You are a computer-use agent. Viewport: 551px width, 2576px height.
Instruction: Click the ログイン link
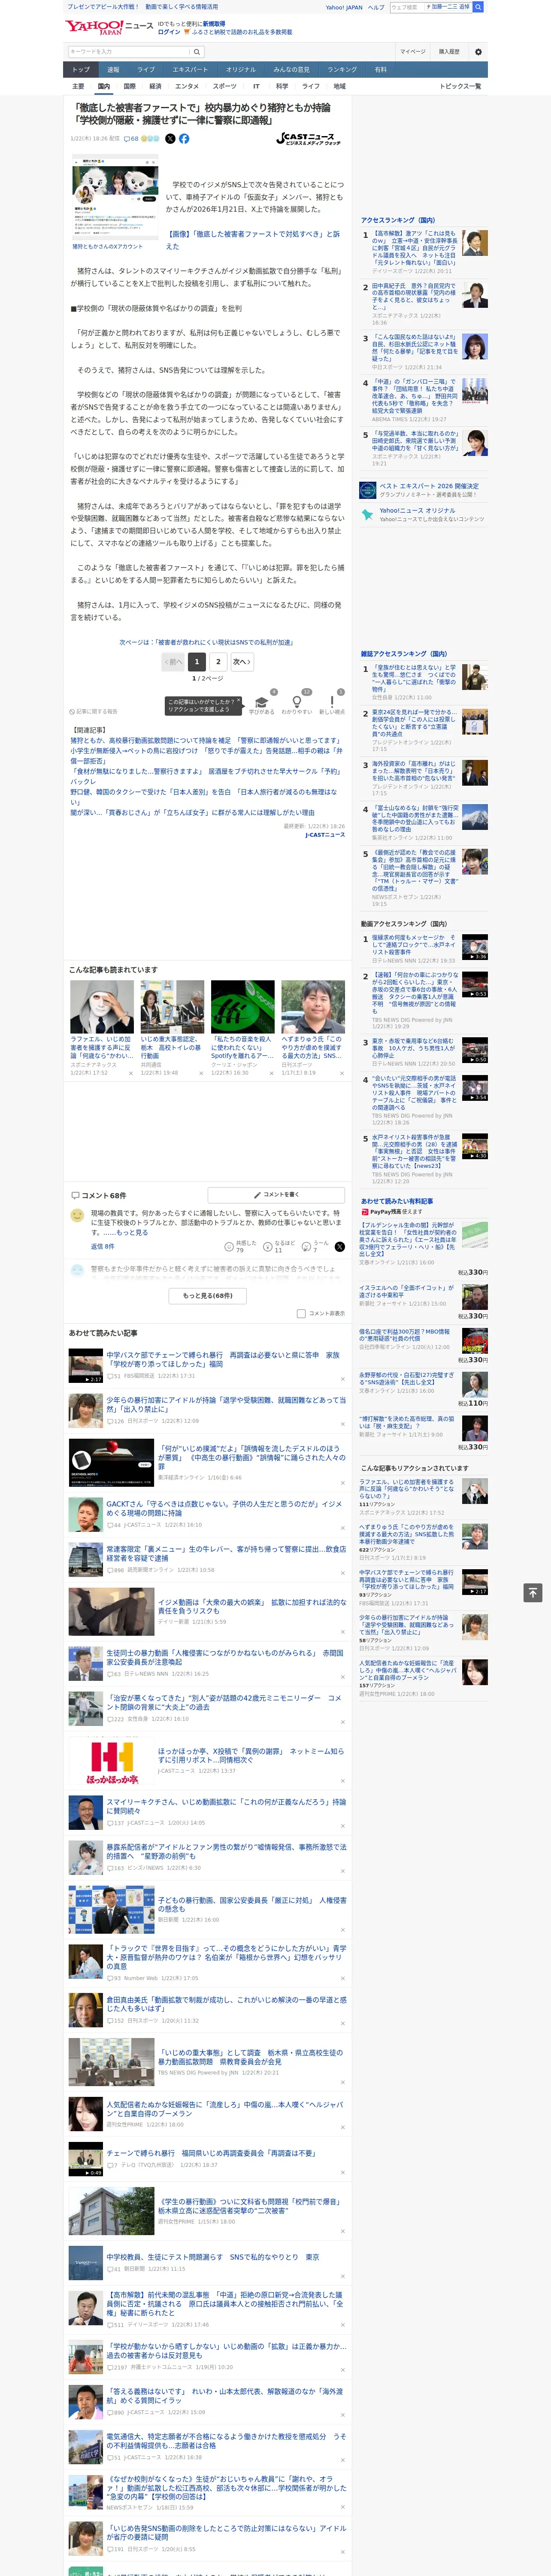pyautogui.click(x=169, y=32)
